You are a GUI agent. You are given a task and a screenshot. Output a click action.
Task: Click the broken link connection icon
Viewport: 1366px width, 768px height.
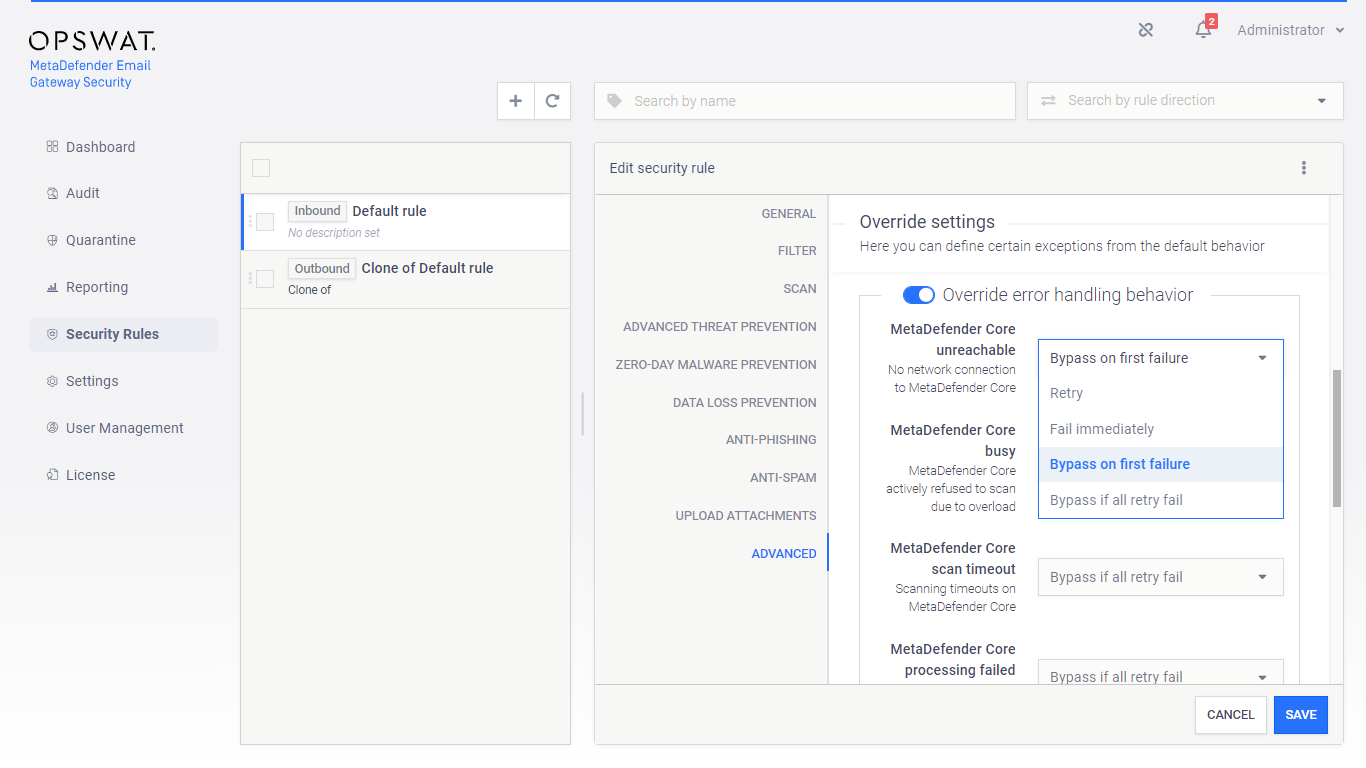(1146, 30)
